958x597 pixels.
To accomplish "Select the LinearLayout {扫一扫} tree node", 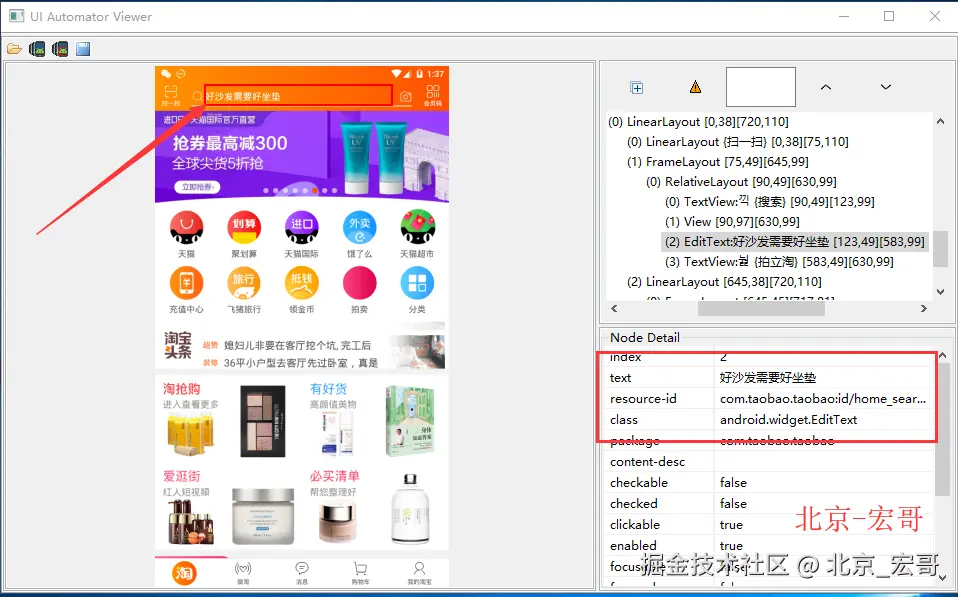I will click(737, 142).
